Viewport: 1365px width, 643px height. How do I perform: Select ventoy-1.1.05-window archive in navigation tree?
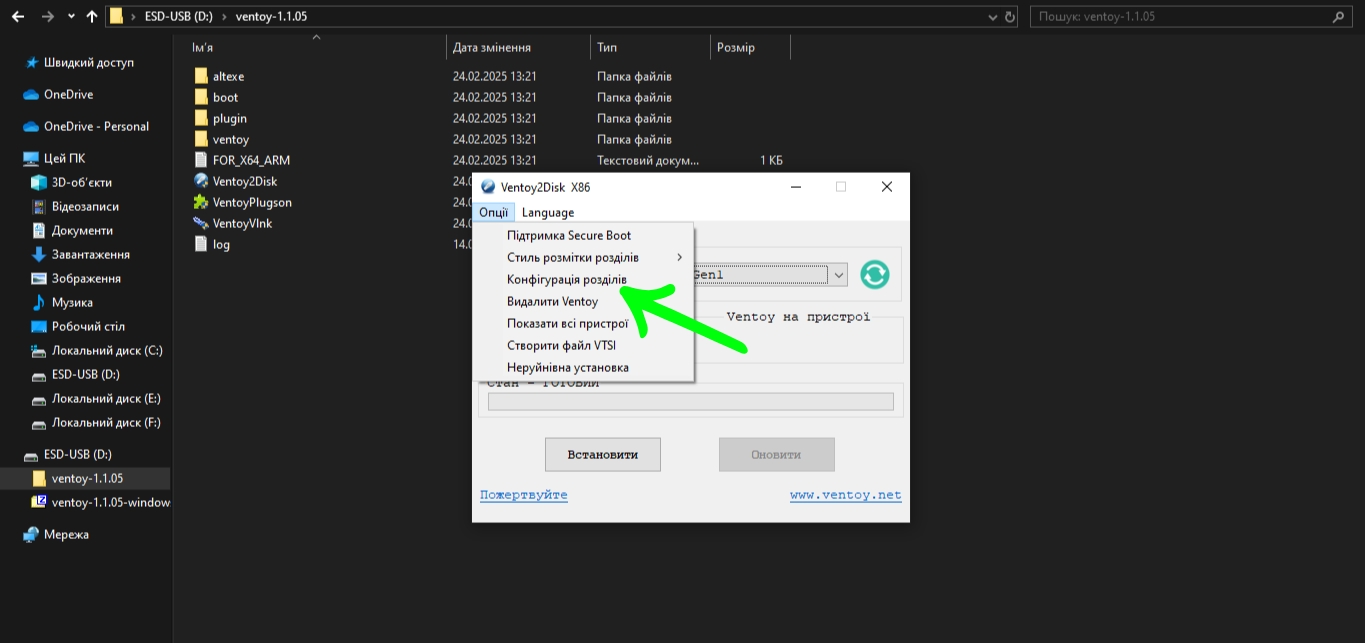(110, 502)
